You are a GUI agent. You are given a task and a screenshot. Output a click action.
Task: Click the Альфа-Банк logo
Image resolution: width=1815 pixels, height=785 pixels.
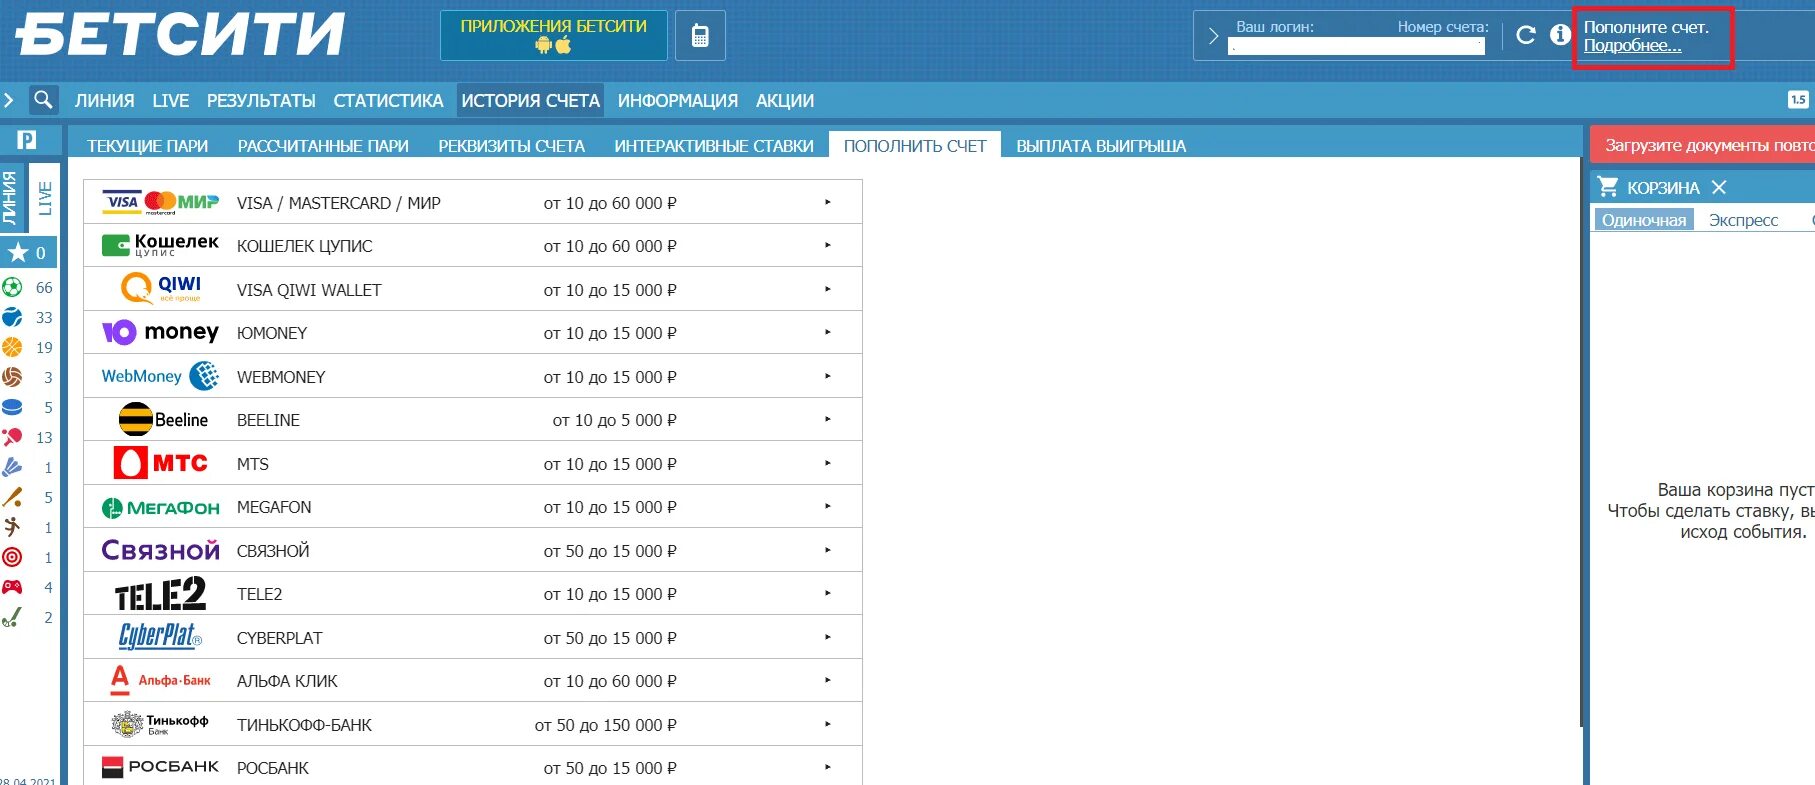pos(160,680)
